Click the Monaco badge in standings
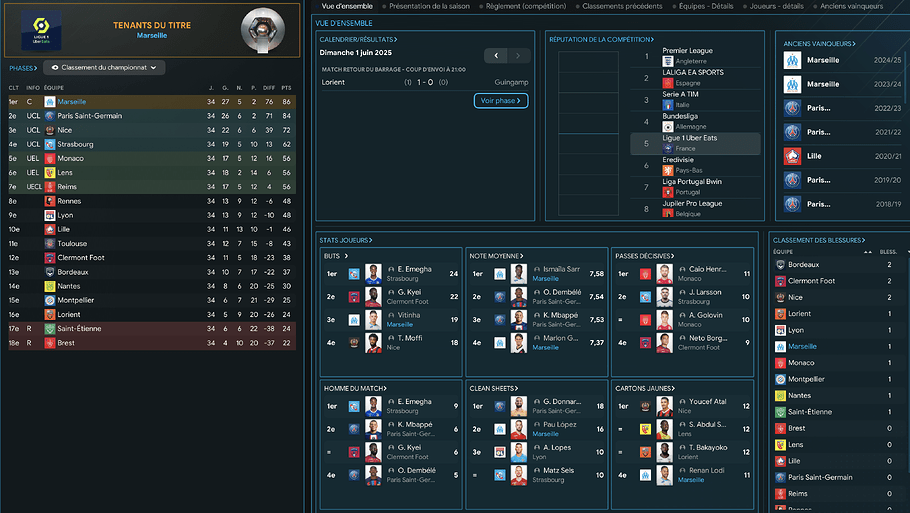910x513 pixels. [x=50, y=158]
